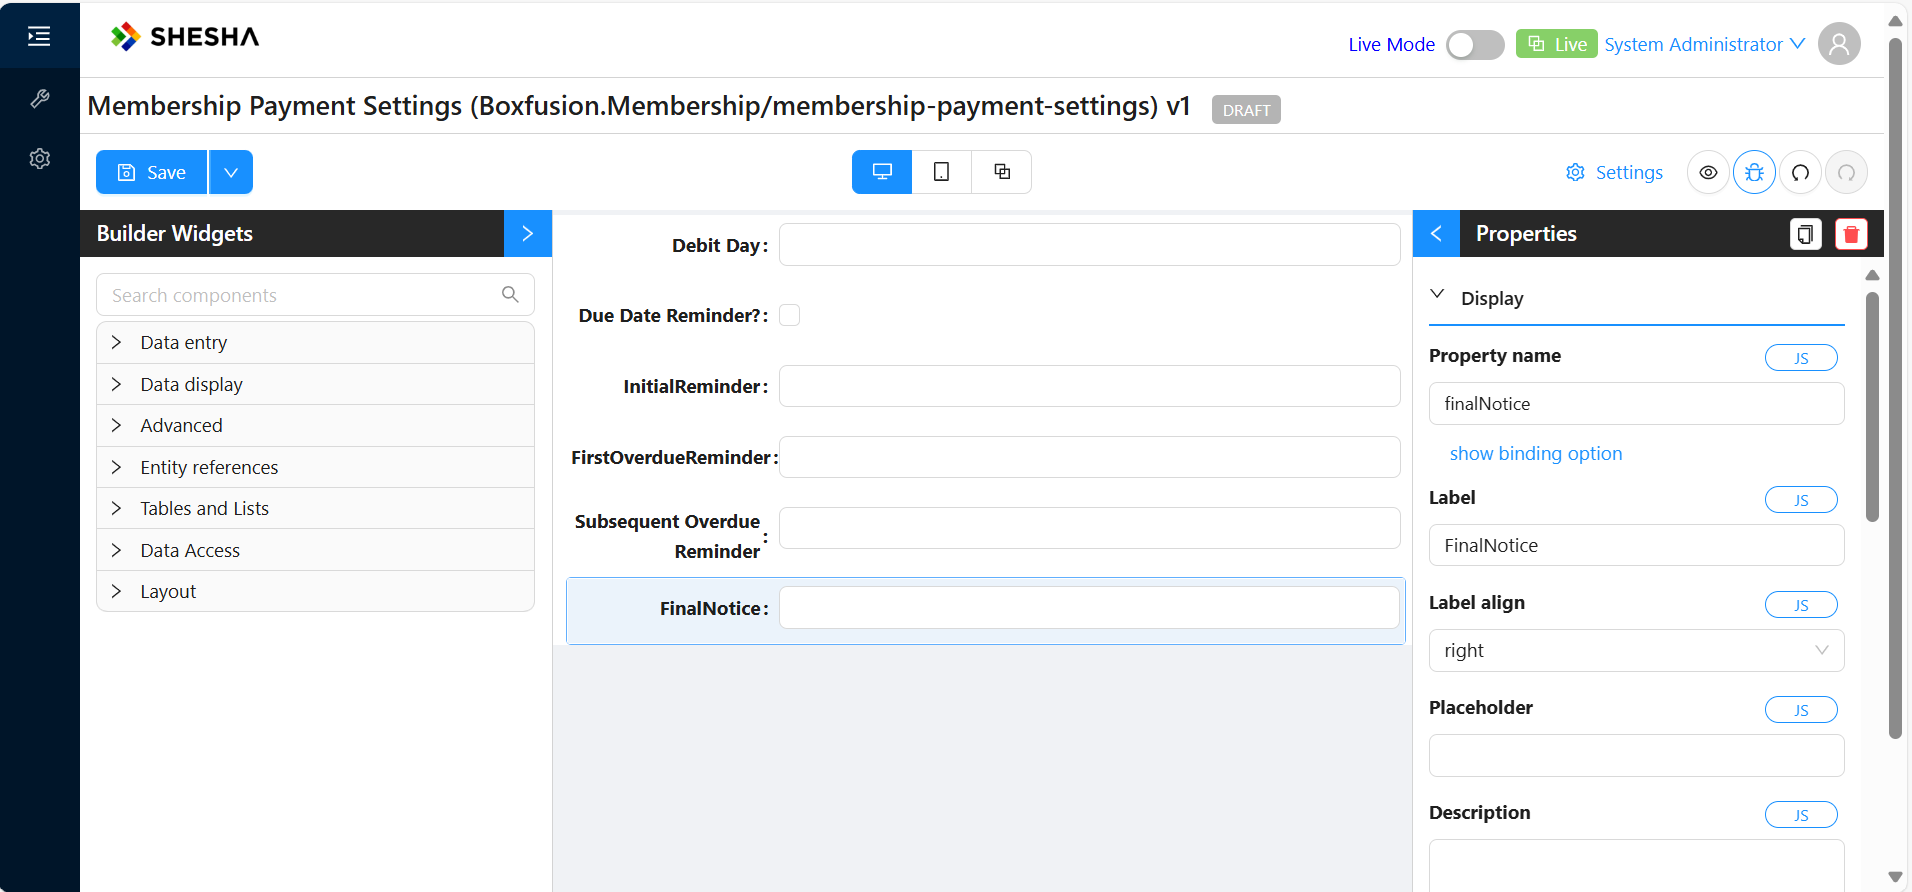Redo the last change
The image size is (1912, 892).
pos(1846,172)
